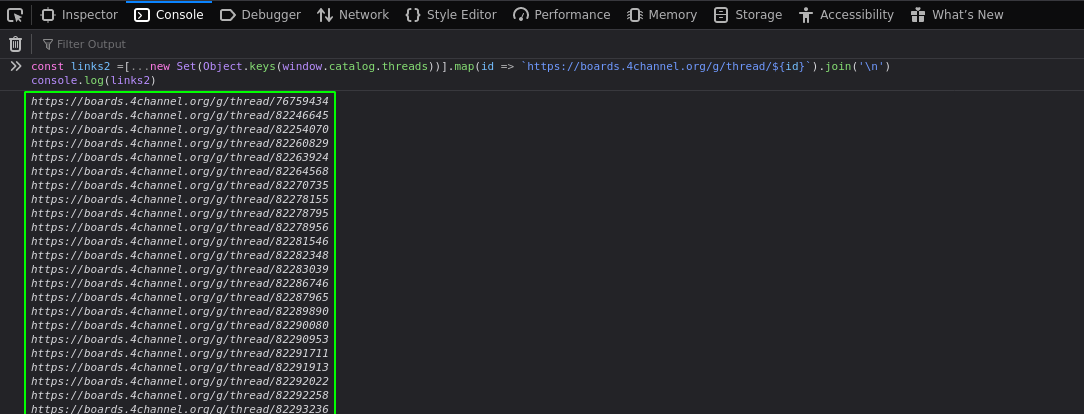Click the console.log(links2) command line

(x=93, y=81)
